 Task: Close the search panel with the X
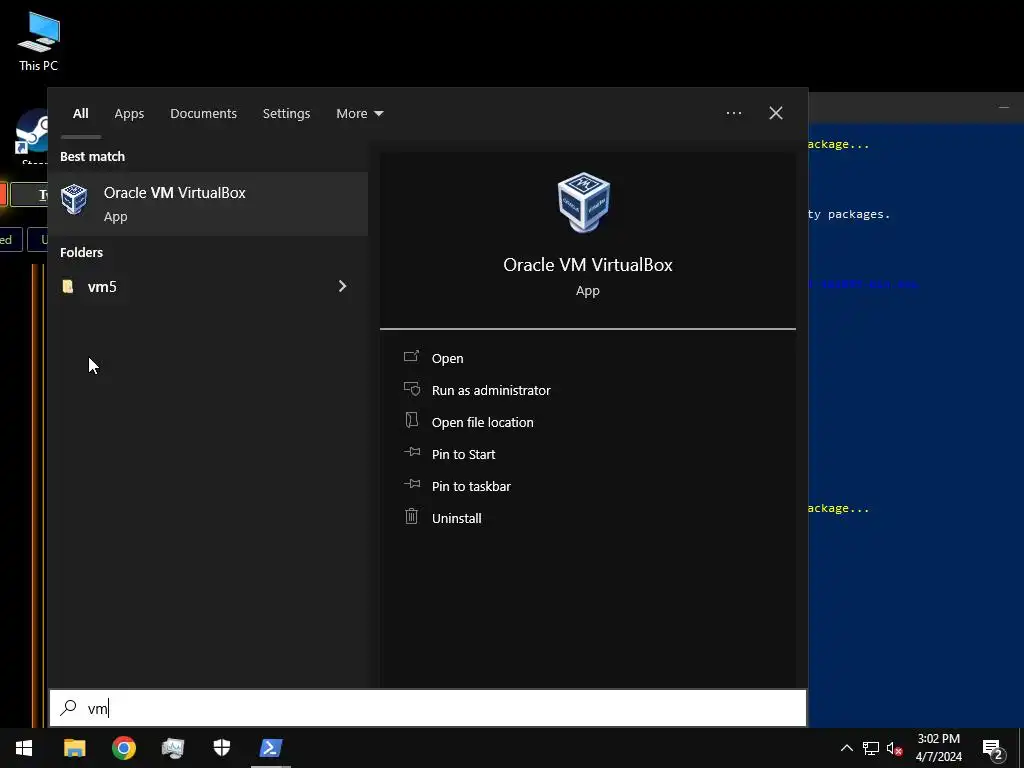[x=776, y=113]
